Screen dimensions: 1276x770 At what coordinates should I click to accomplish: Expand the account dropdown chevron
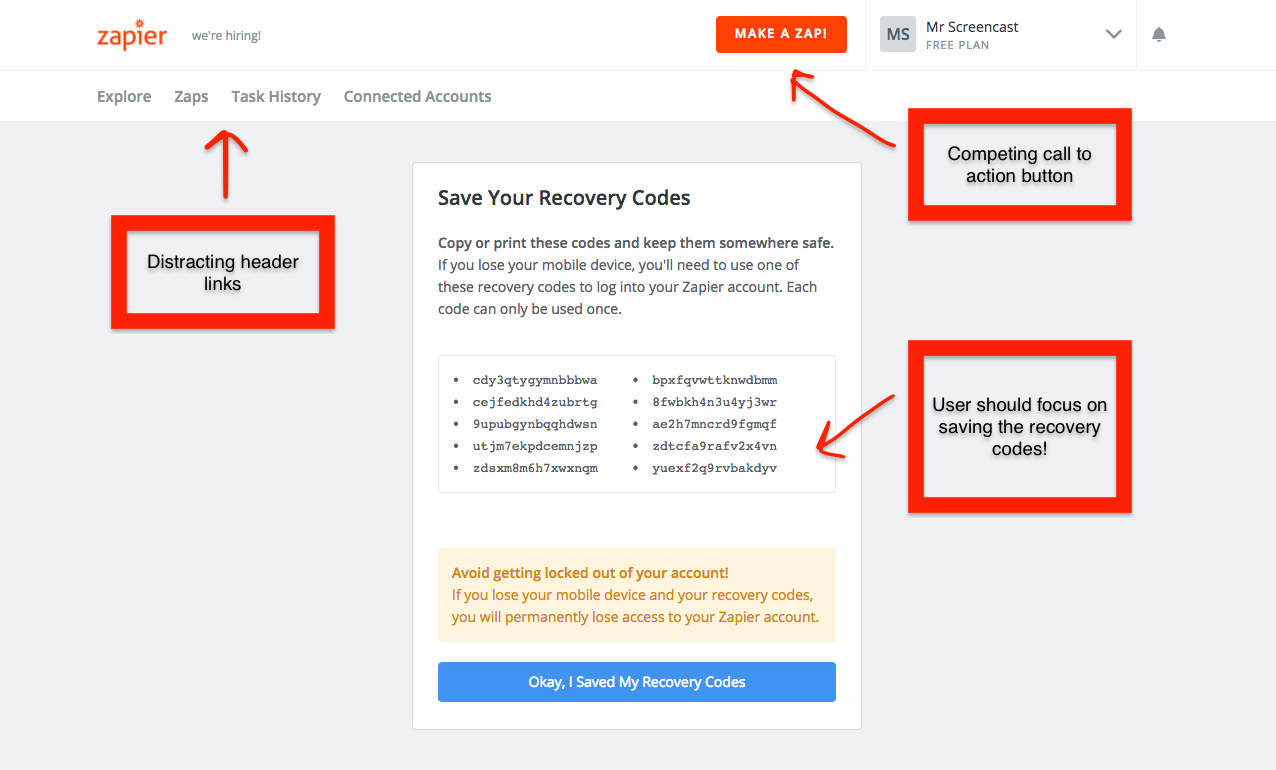click(x=1113, y=34)
